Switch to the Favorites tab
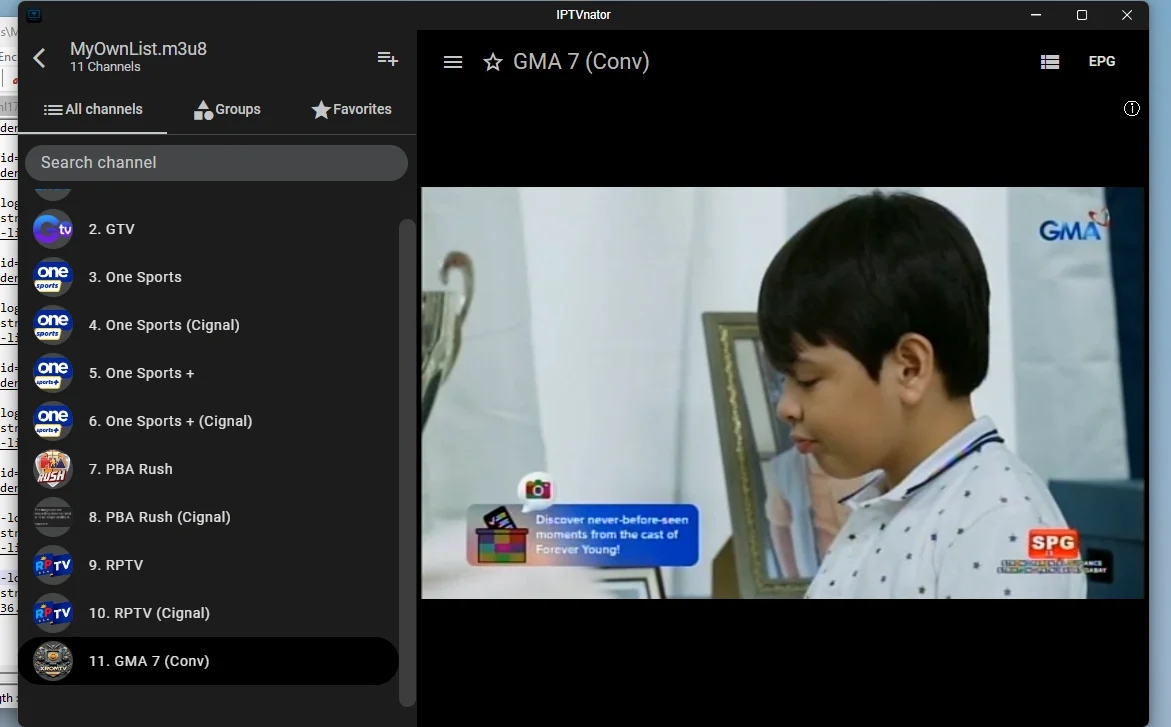This screenshot has height=727, width=1171. tap(352, 110)
